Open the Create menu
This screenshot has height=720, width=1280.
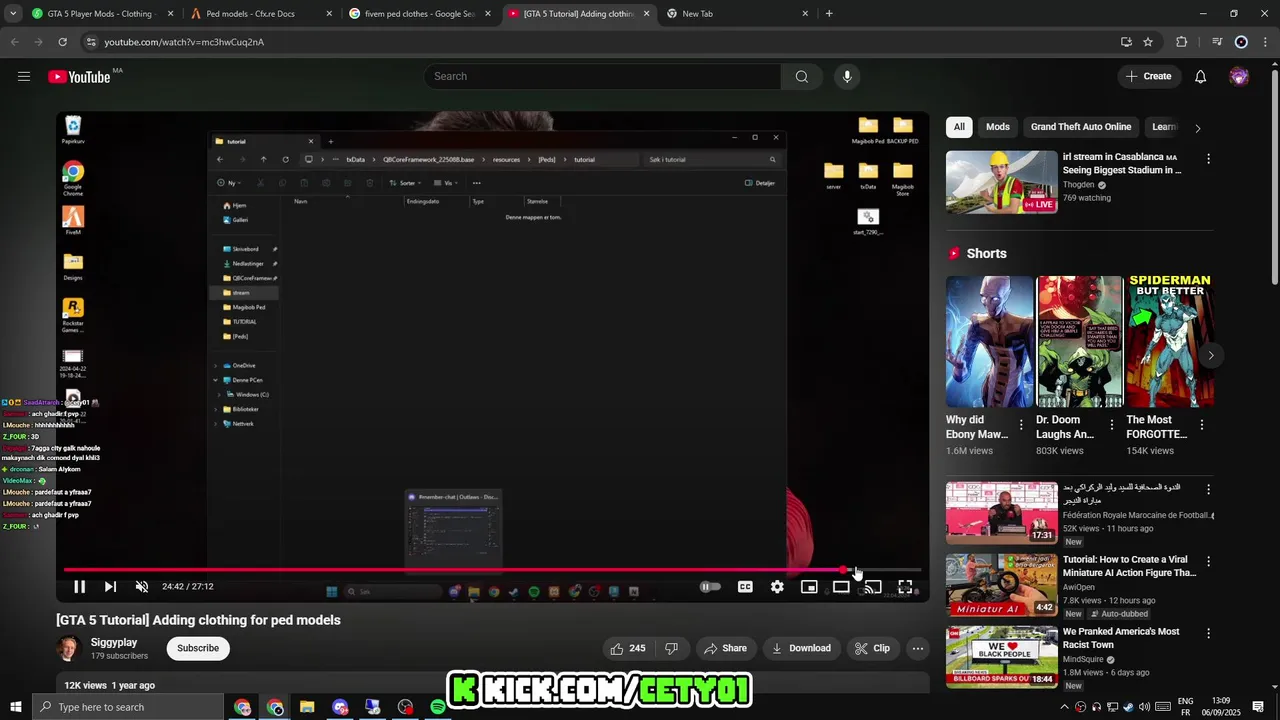(1148, 76)
